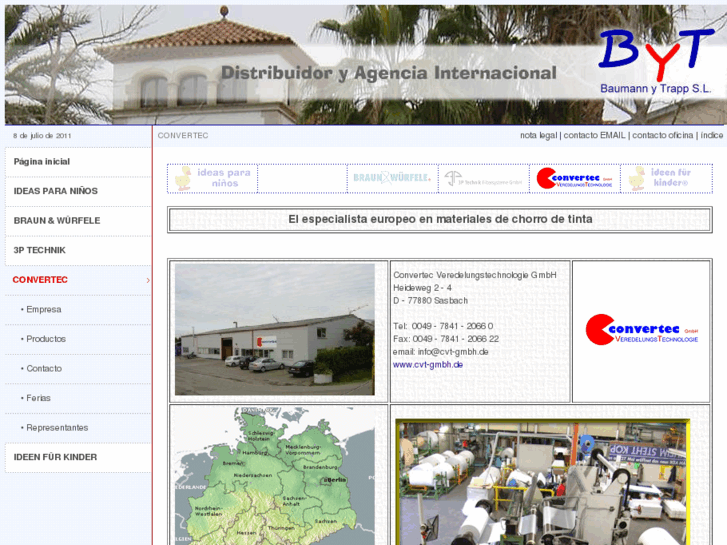The image size is (727, 545).
Task: Visit the www.cvt-gmbh.de website link
Action: (428, 365)
